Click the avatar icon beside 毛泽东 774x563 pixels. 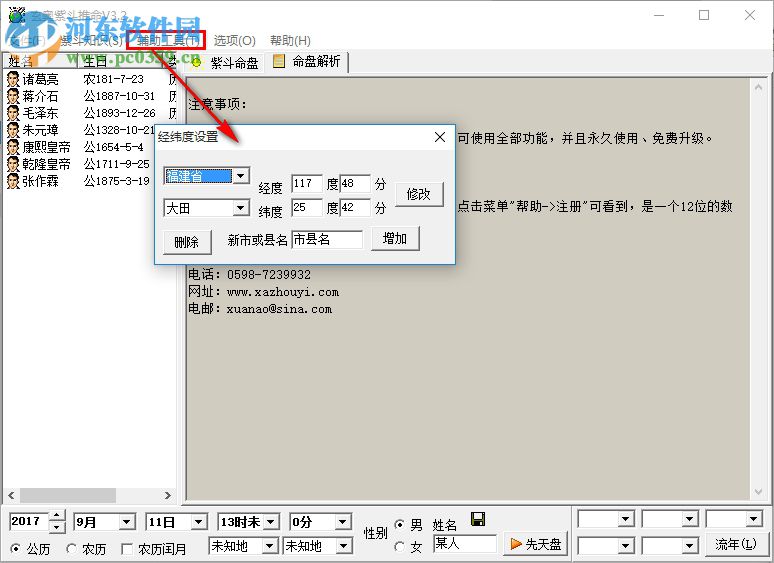pos(13,113)
